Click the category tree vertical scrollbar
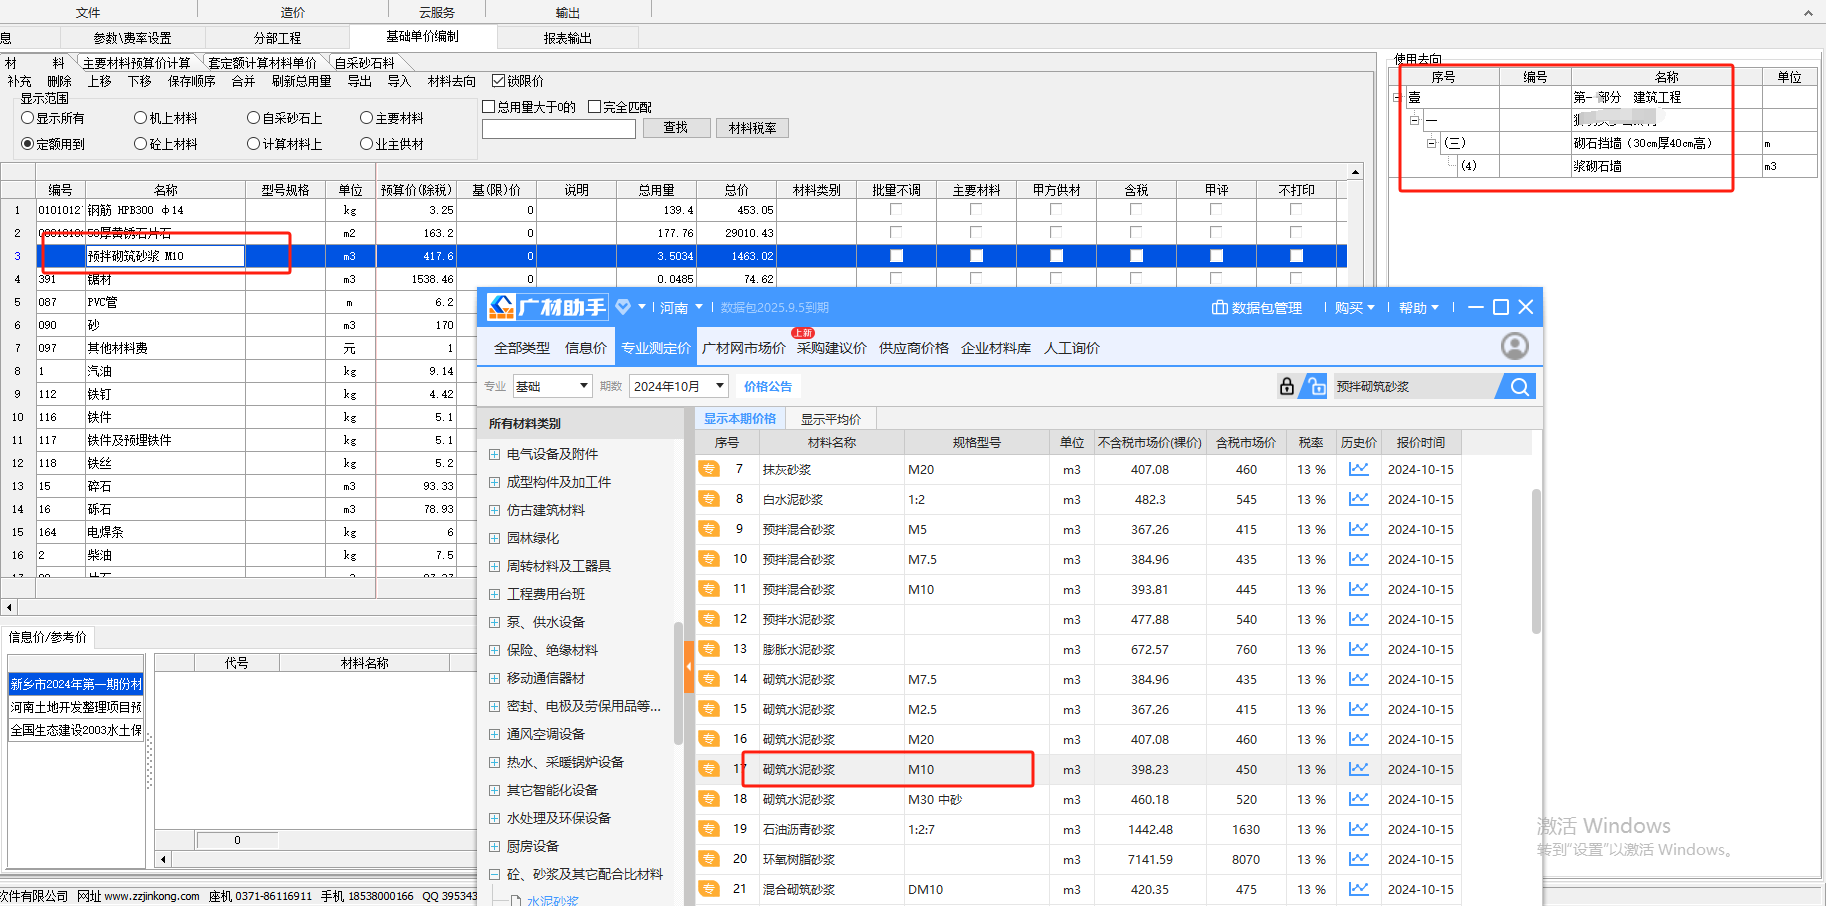 coord(678,683)
